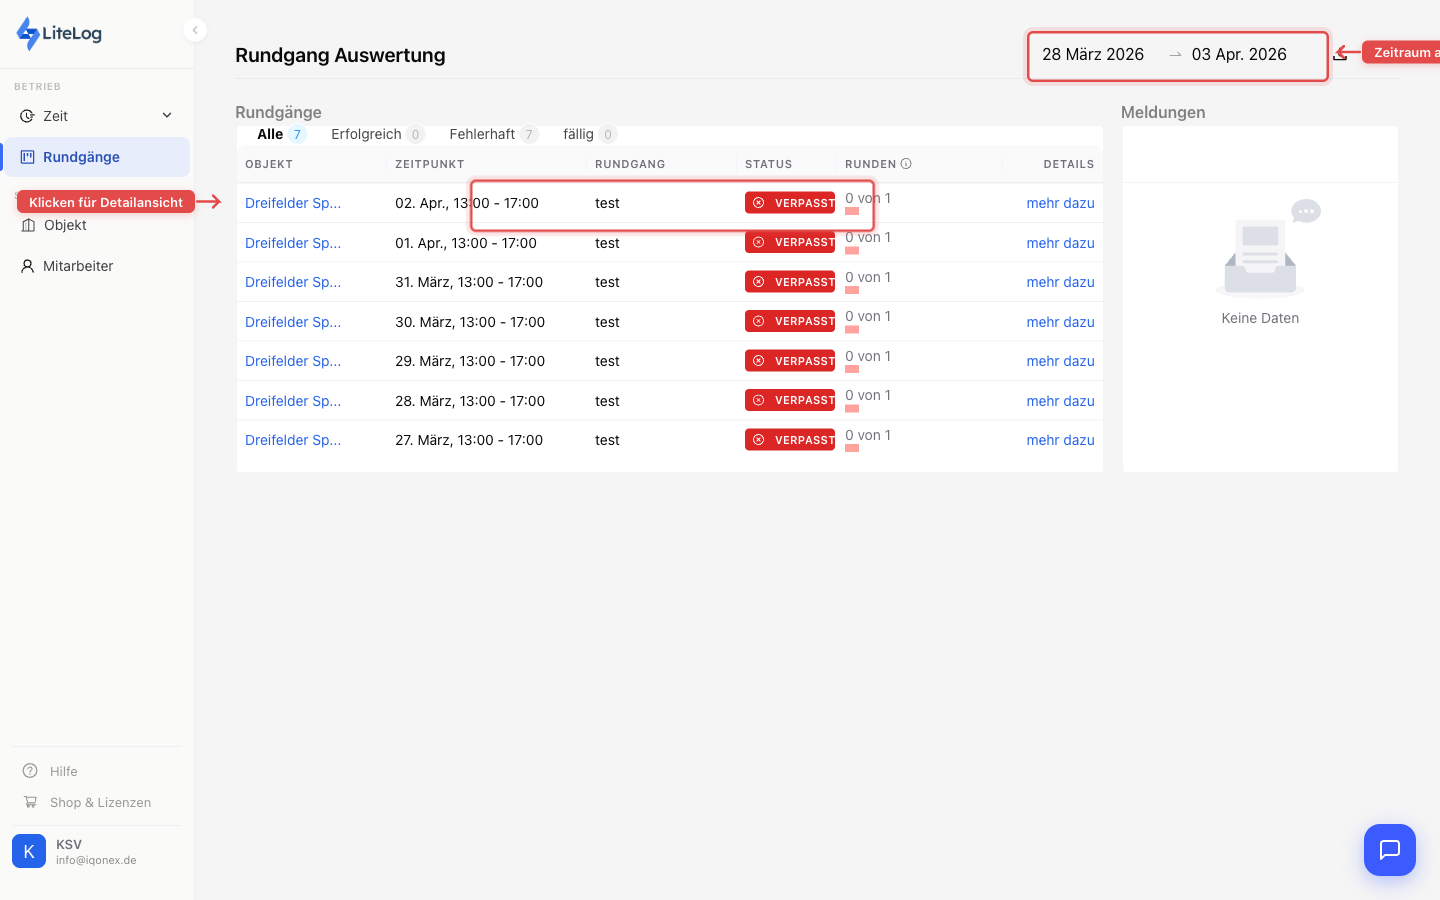Image resolution: width=1440 pixels, height=900 pixels.
Task: Click the download icon beside the date range
Action: (1340, 55)
